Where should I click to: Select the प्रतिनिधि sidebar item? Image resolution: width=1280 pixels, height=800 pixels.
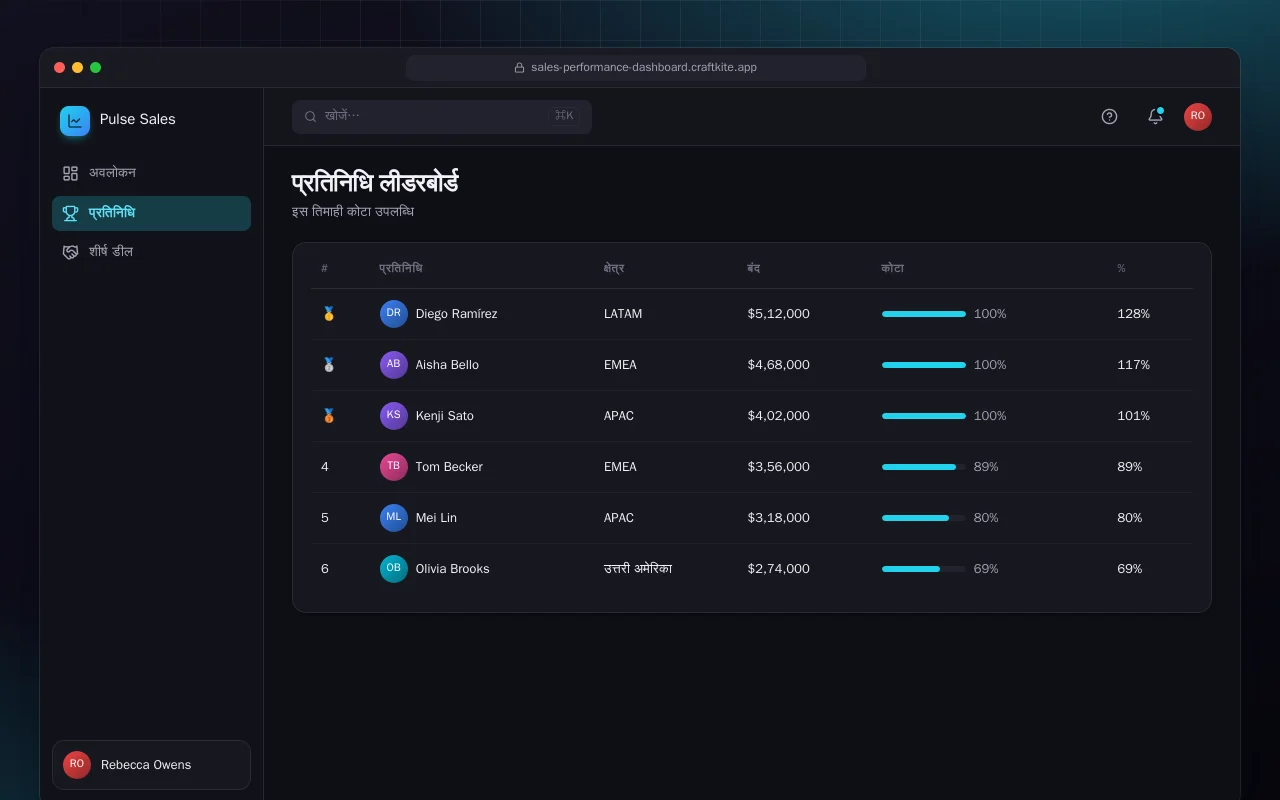[x=151, y=213]
